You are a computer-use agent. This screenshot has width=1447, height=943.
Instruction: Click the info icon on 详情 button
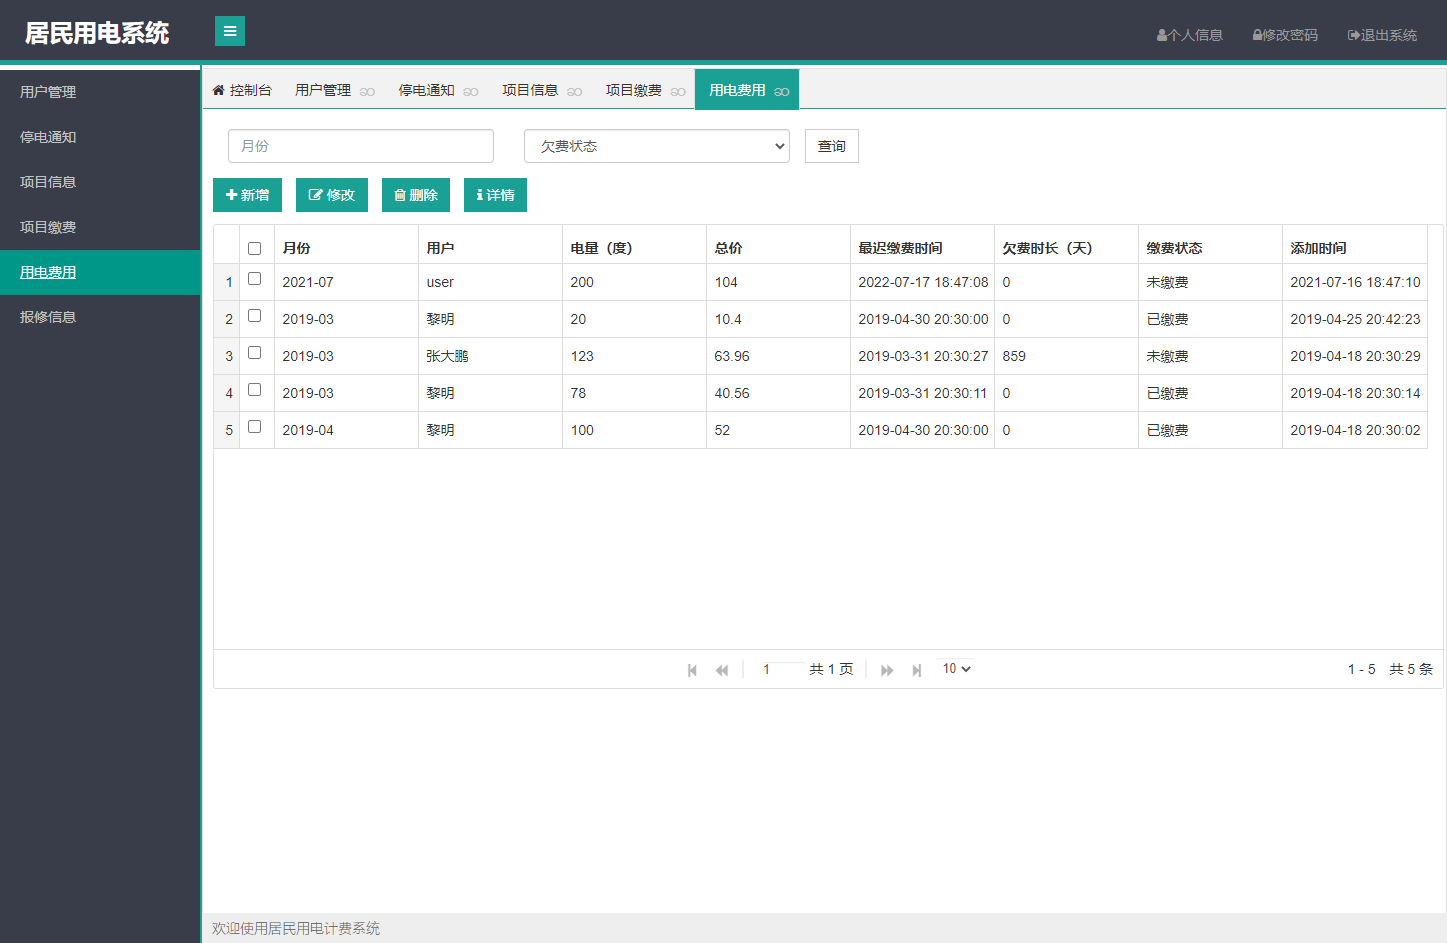[x=481, y=194]
